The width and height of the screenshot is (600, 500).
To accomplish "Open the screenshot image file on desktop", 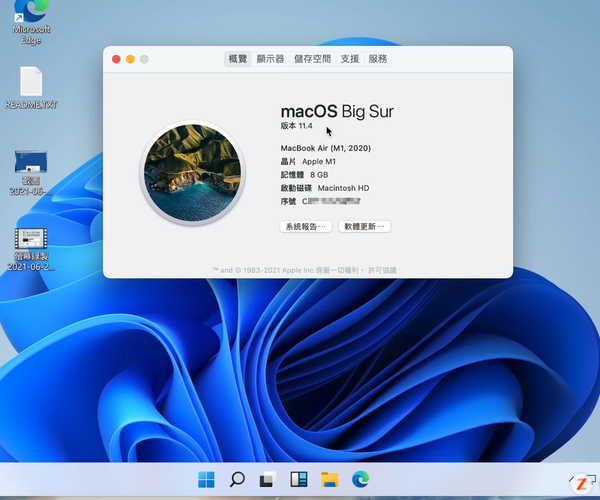I will coord(31,173).
